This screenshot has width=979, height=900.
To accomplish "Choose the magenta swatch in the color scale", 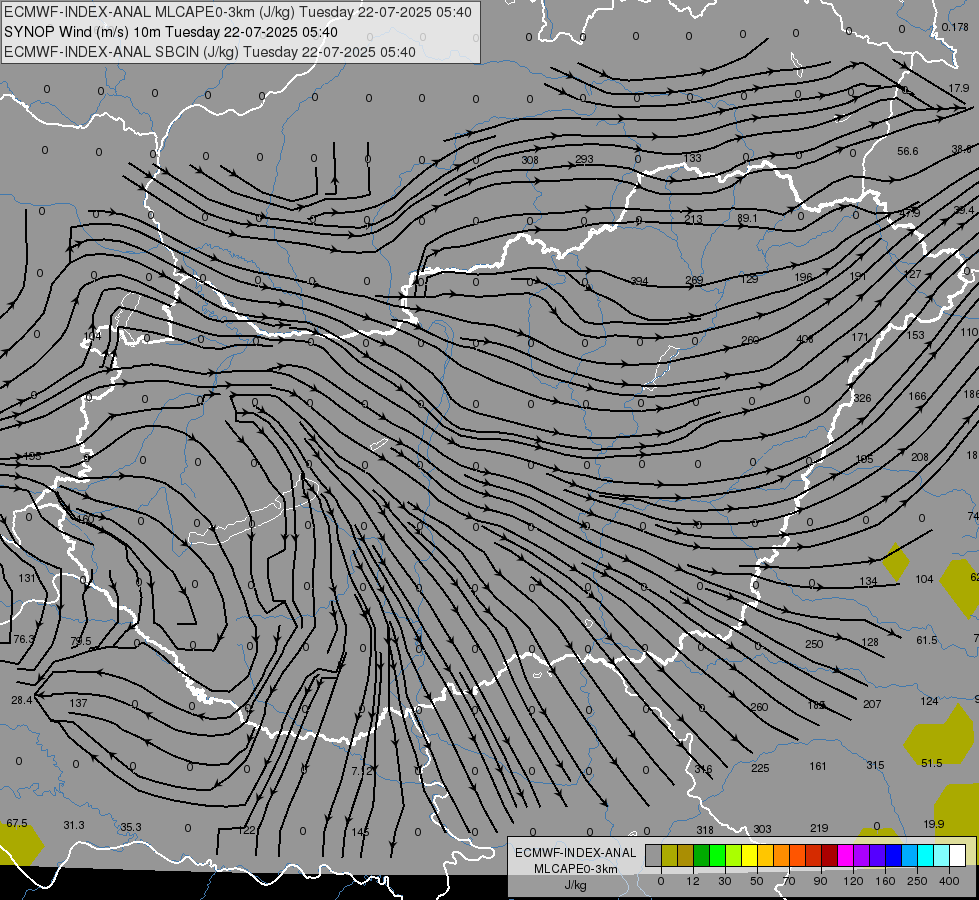I will point(845,855).
